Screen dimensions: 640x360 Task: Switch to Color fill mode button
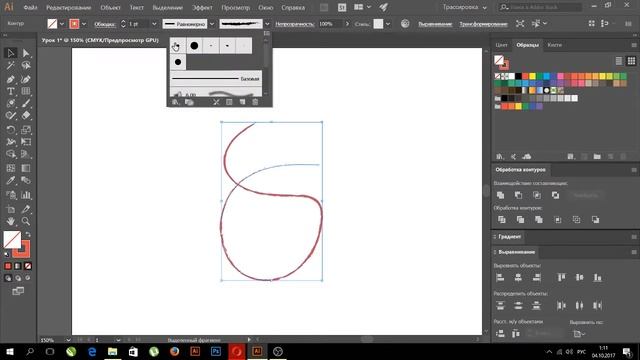pyautogui.click(x=8, y=266)
